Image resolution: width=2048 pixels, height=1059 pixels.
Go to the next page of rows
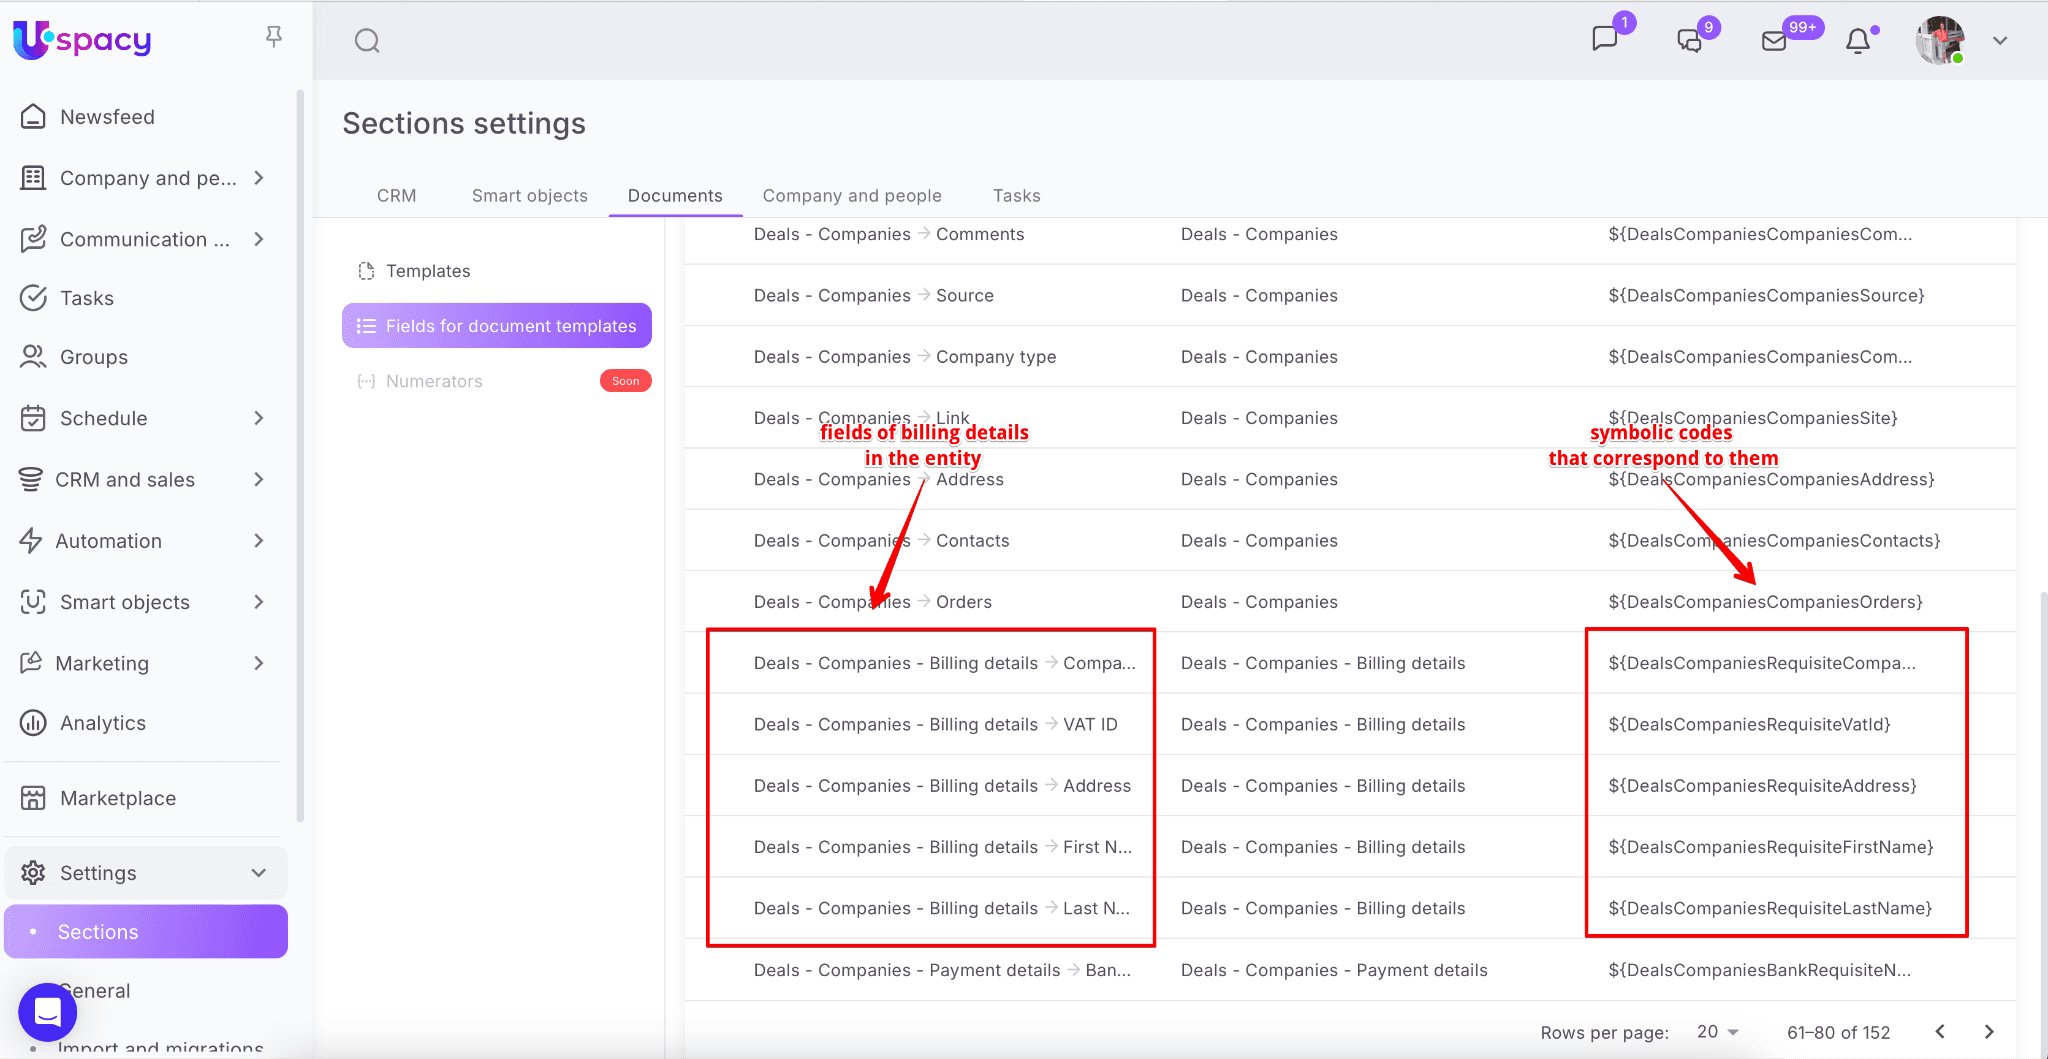1989,1032
